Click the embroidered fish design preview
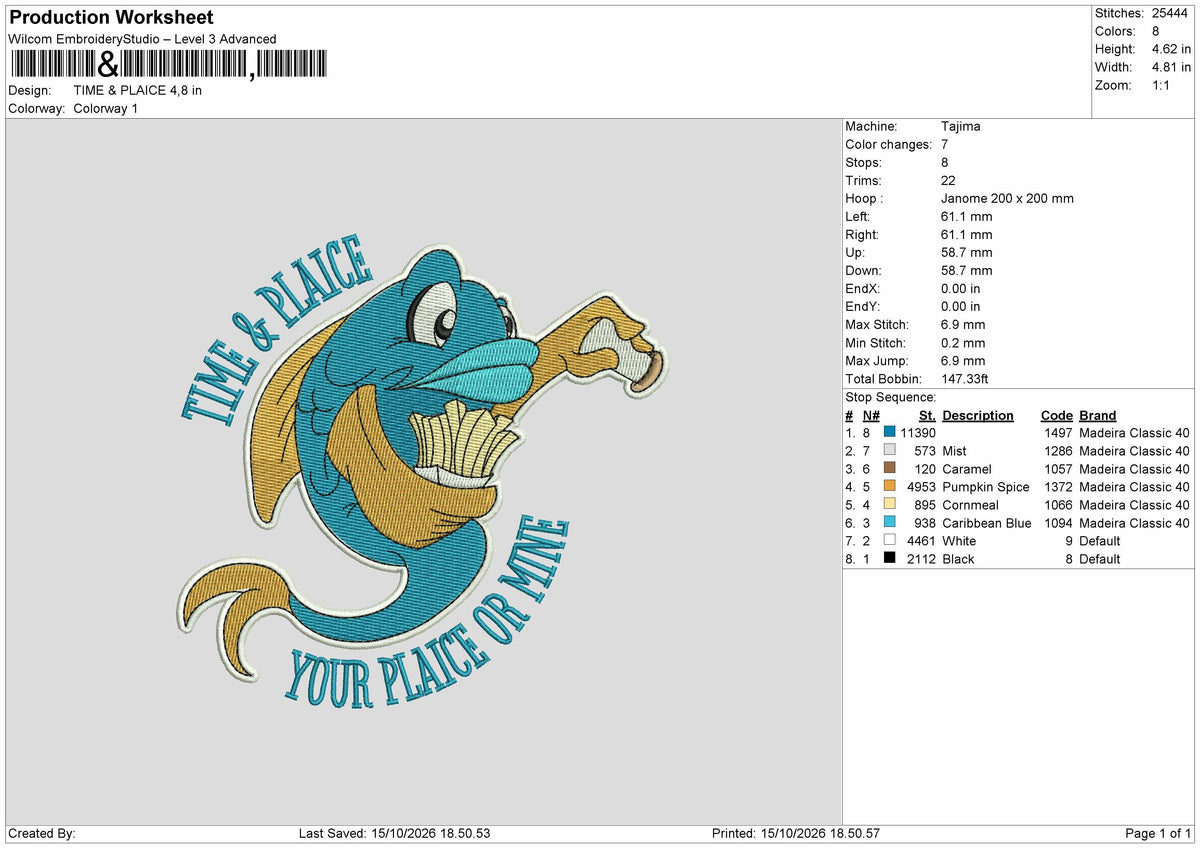1200x848 pixels. pyautogui.click(x=423, y=472)
